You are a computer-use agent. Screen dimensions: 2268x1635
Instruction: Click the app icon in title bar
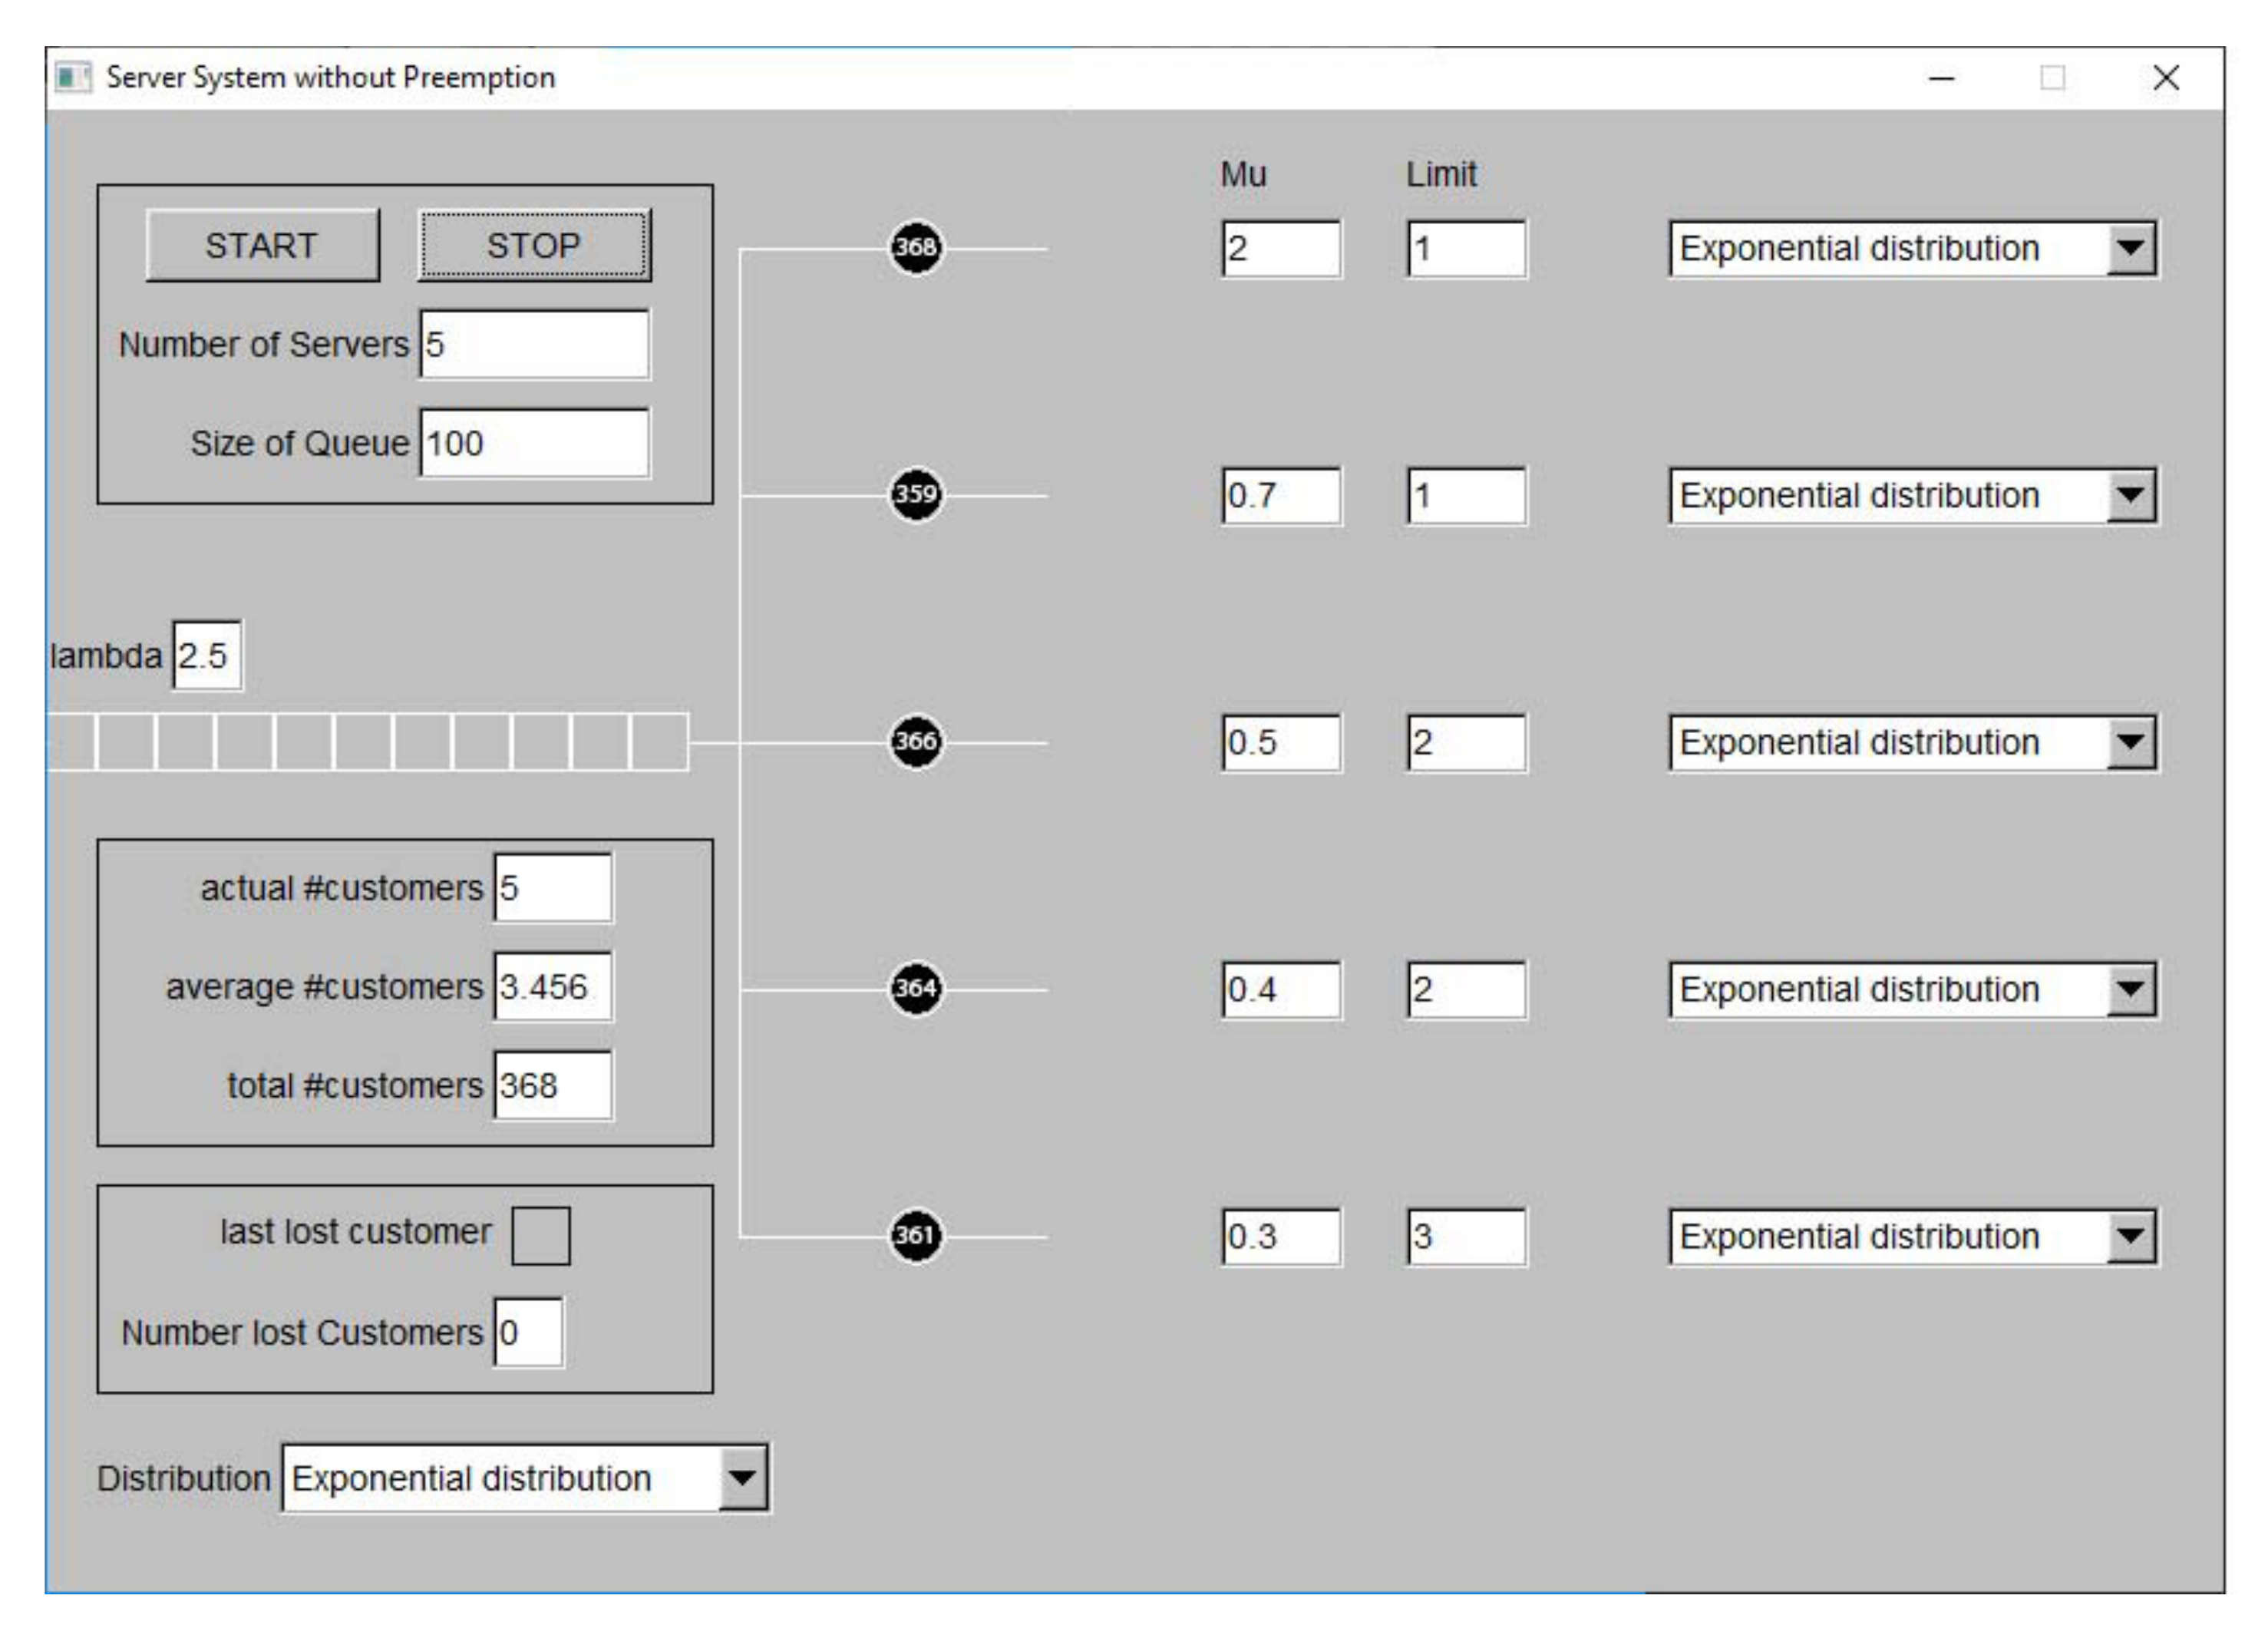pyautogui.click(x=72, y=77)
